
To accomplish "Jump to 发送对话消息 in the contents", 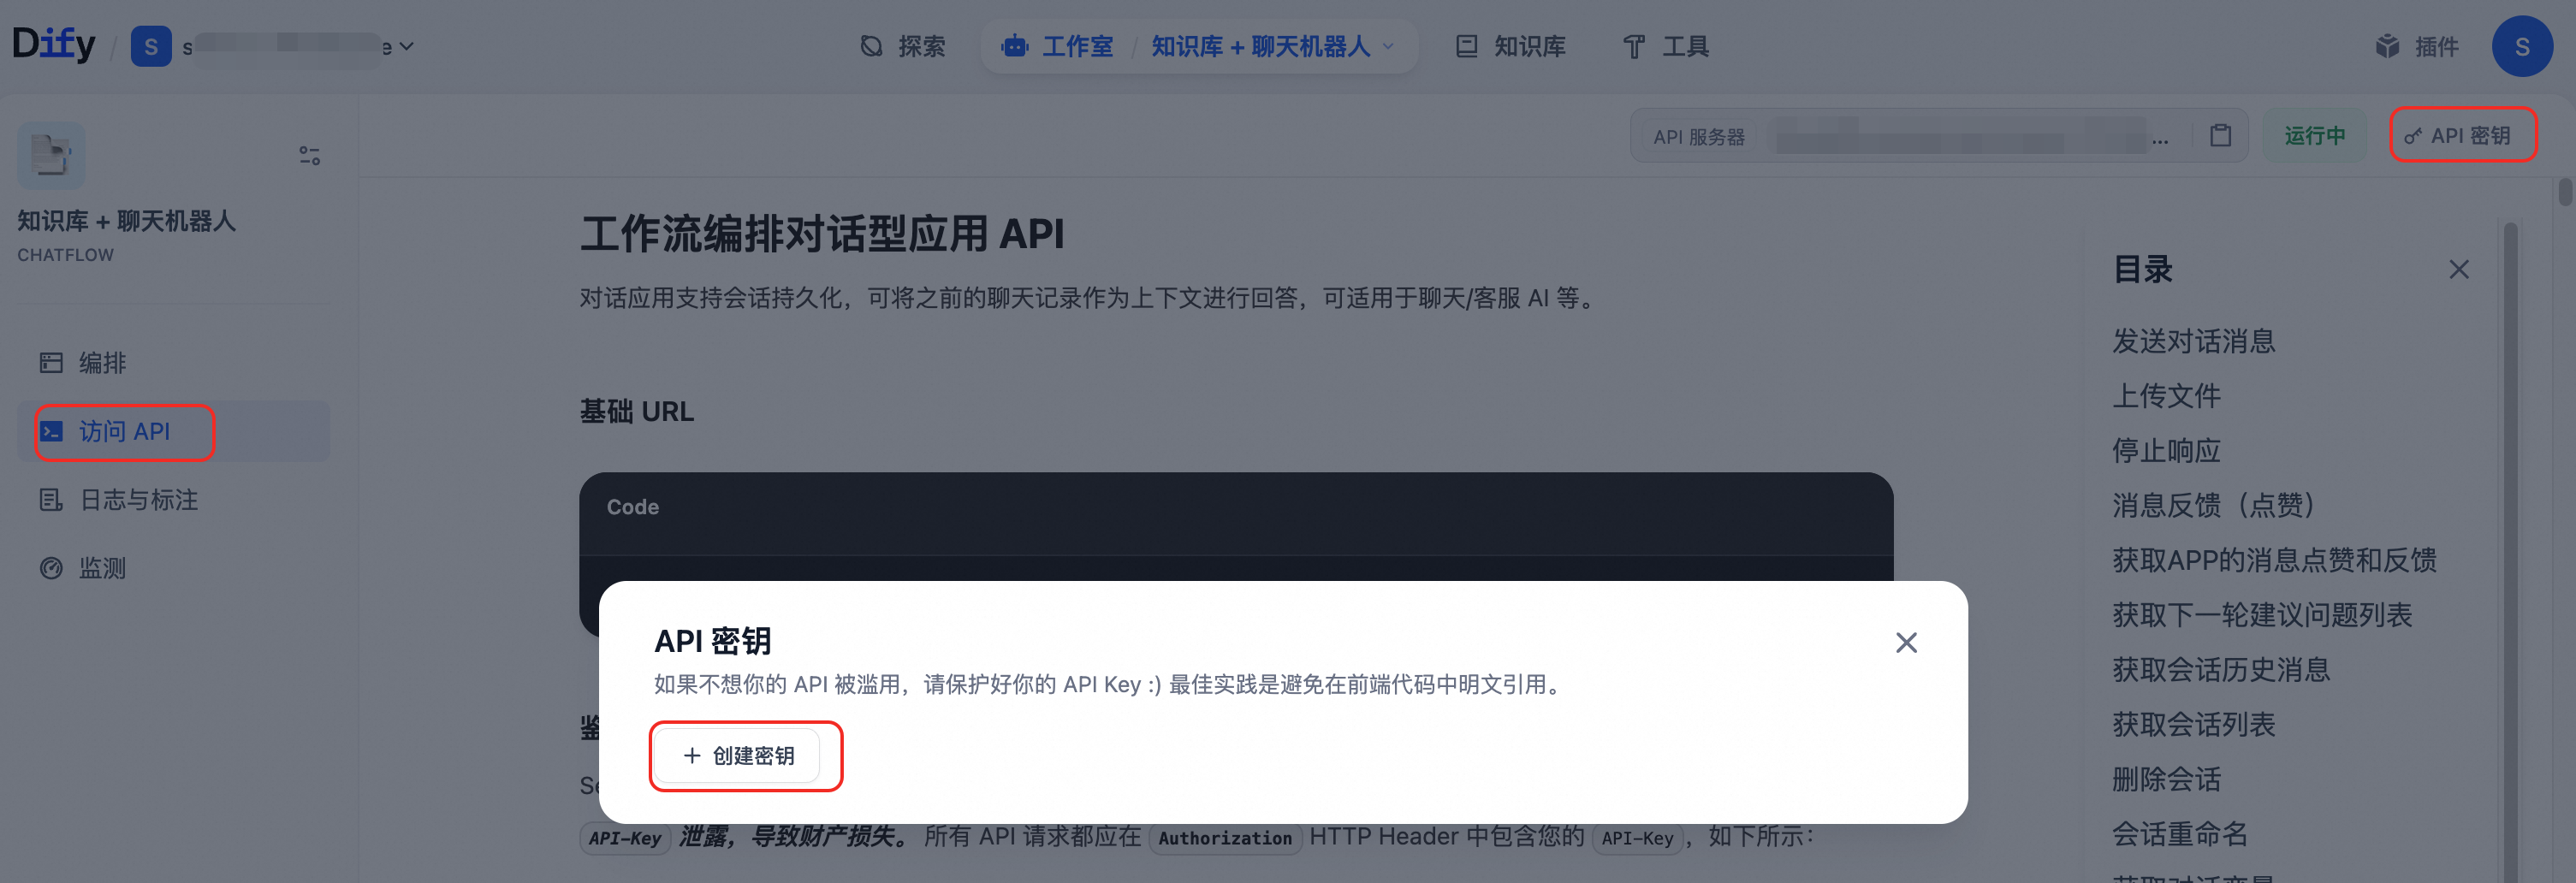I will [x=2193, y=341].
